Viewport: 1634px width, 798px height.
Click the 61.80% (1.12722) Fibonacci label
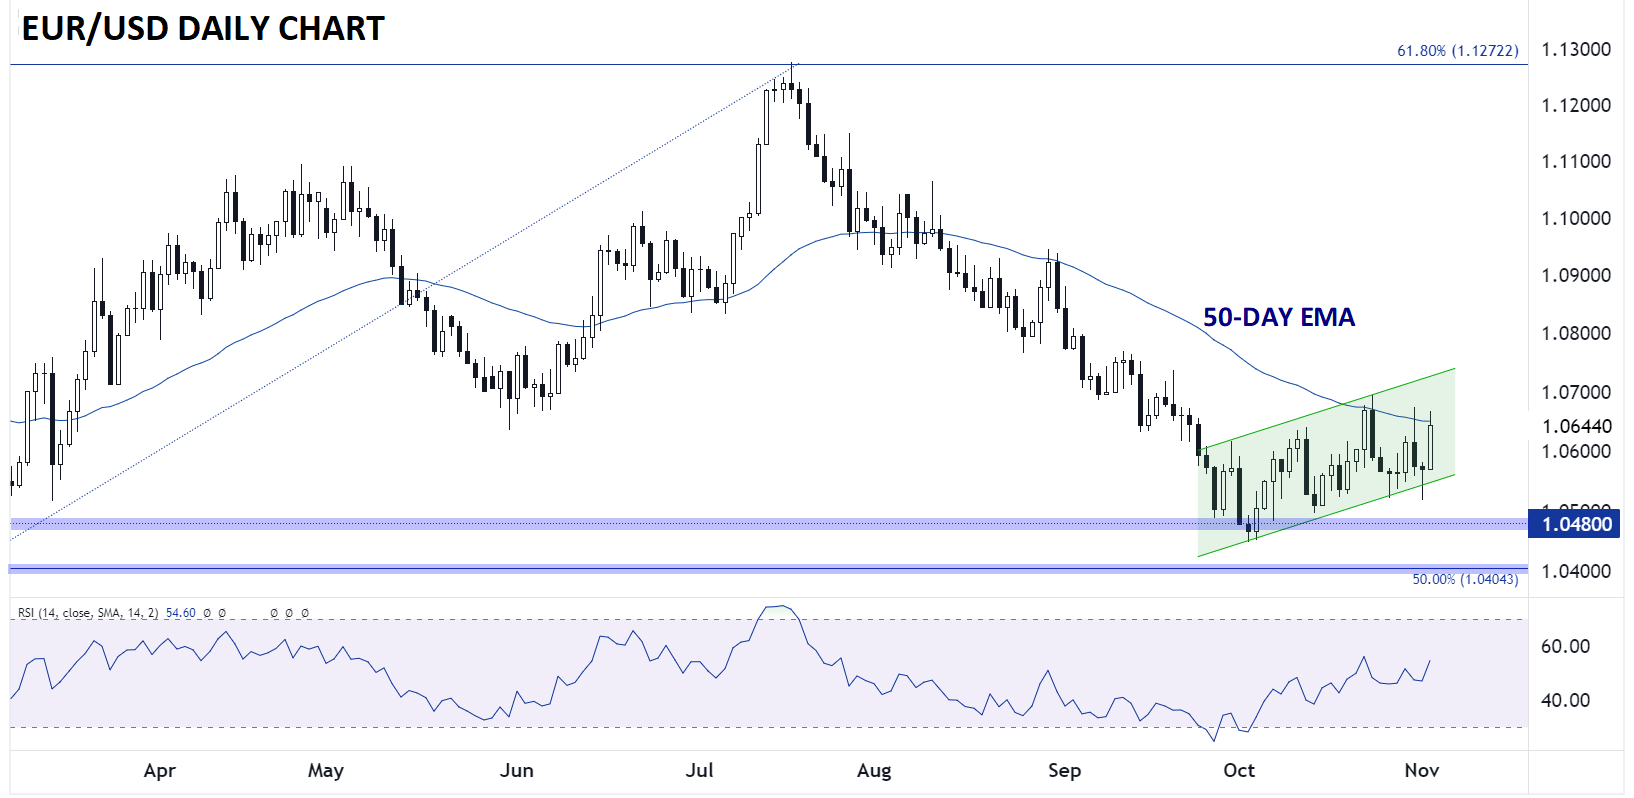tap(1457, 50)
